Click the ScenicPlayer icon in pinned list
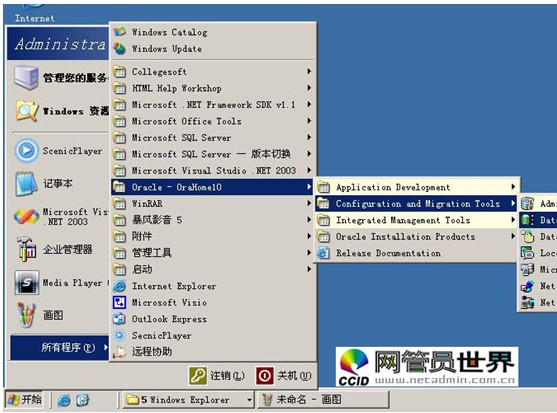 click(26, 151)
